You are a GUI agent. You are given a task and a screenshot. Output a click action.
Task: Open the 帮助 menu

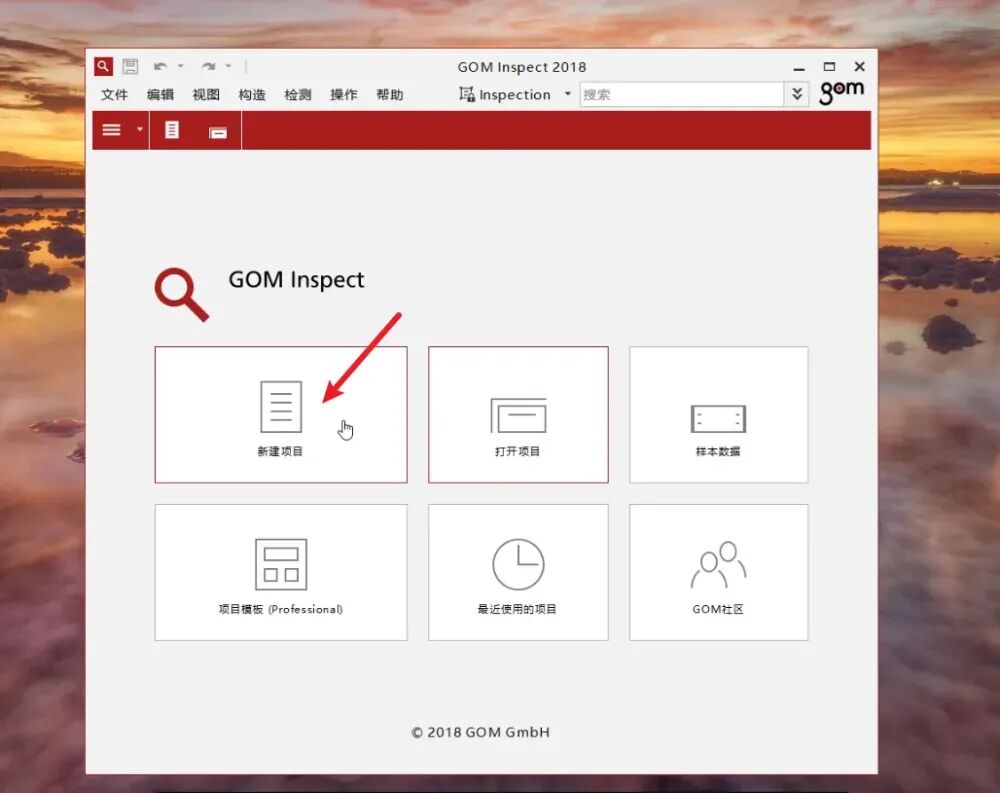390,95
